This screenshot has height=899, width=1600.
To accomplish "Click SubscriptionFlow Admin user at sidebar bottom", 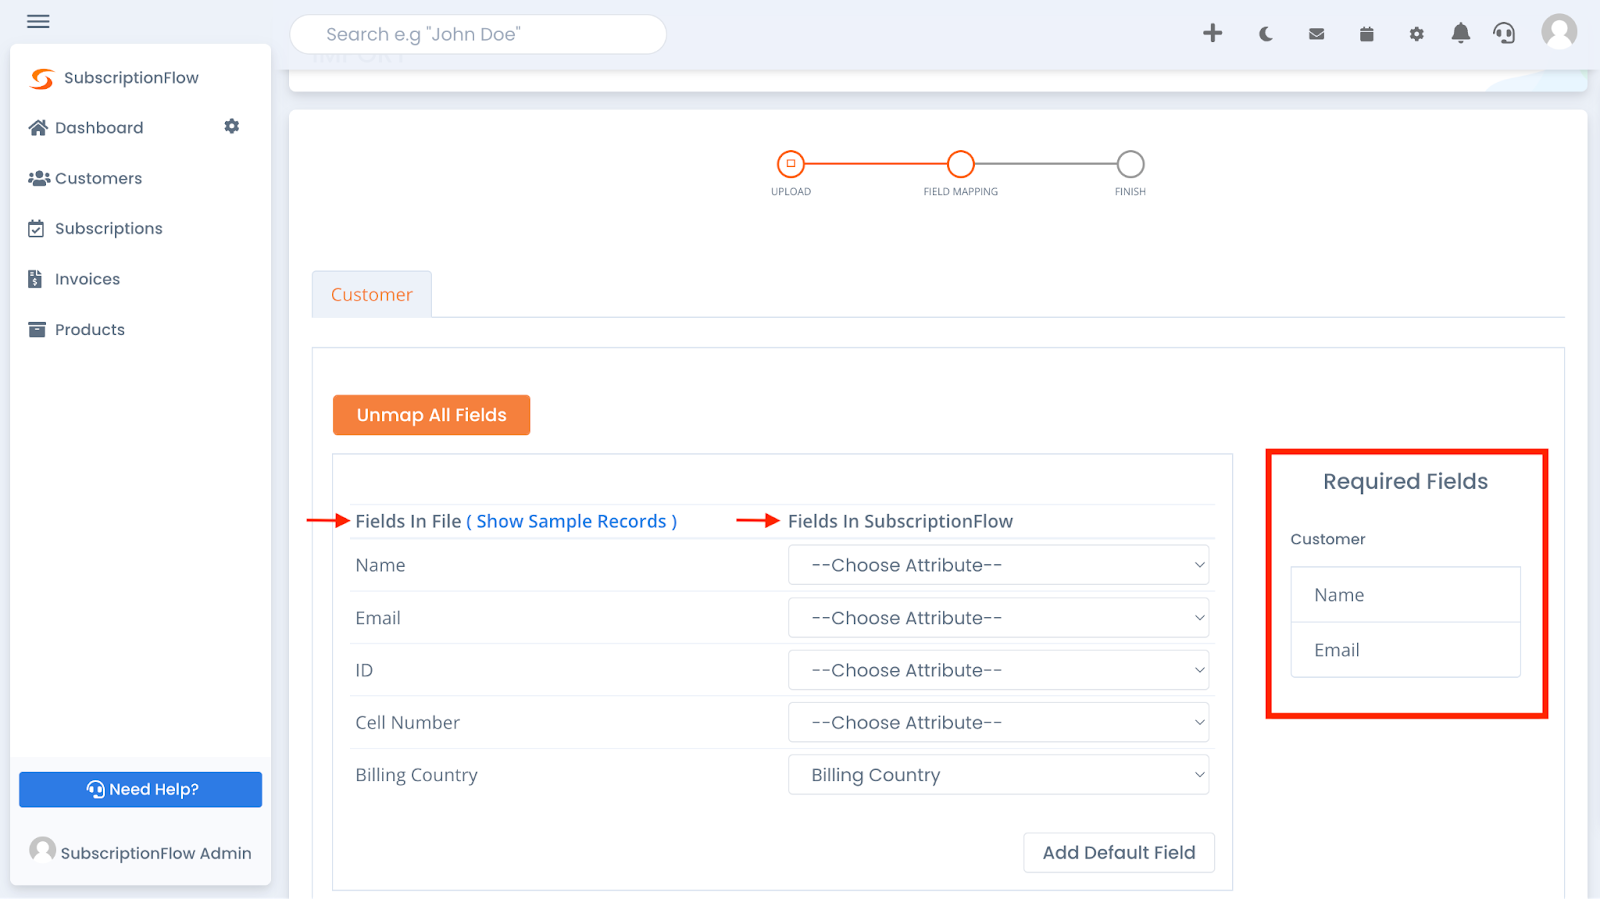I will (x=140, y=851).
